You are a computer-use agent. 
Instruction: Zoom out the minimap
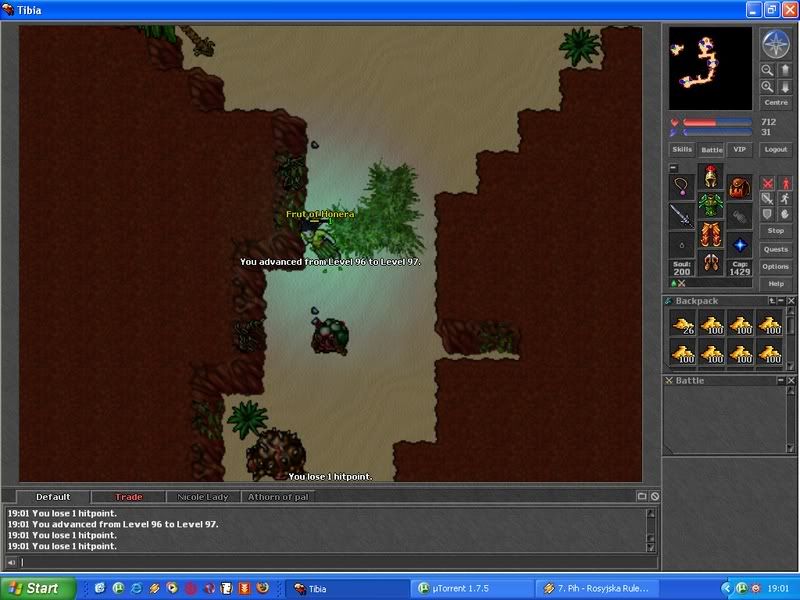tap(767, 70)
